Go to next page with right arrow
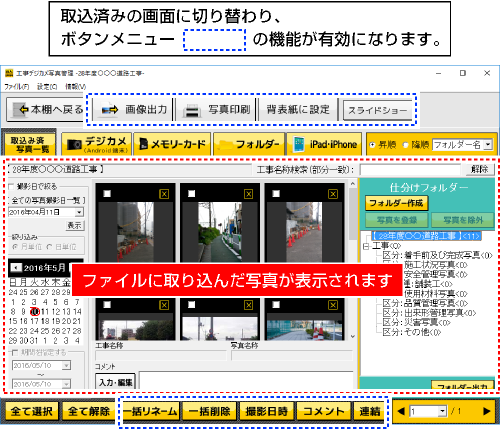Viewport: 500px width, 431px height. [486, 411]
